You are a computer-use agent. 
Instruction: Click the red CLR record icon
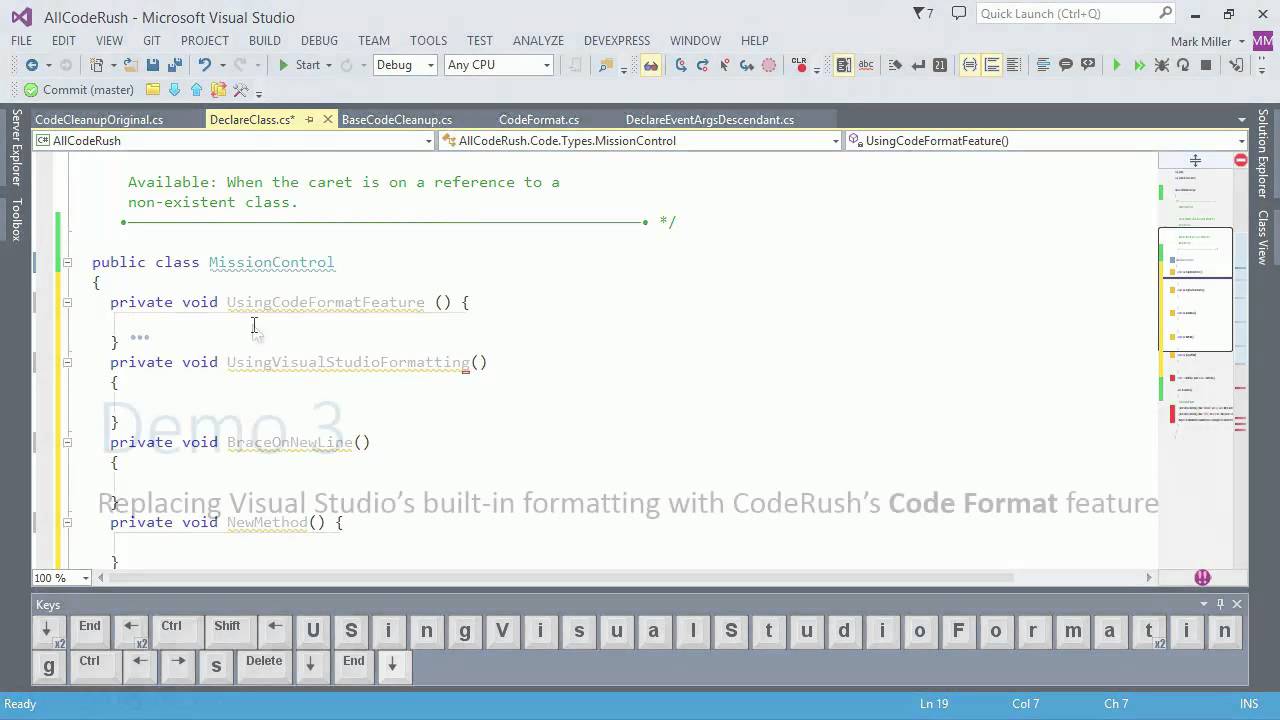point(798,65)
